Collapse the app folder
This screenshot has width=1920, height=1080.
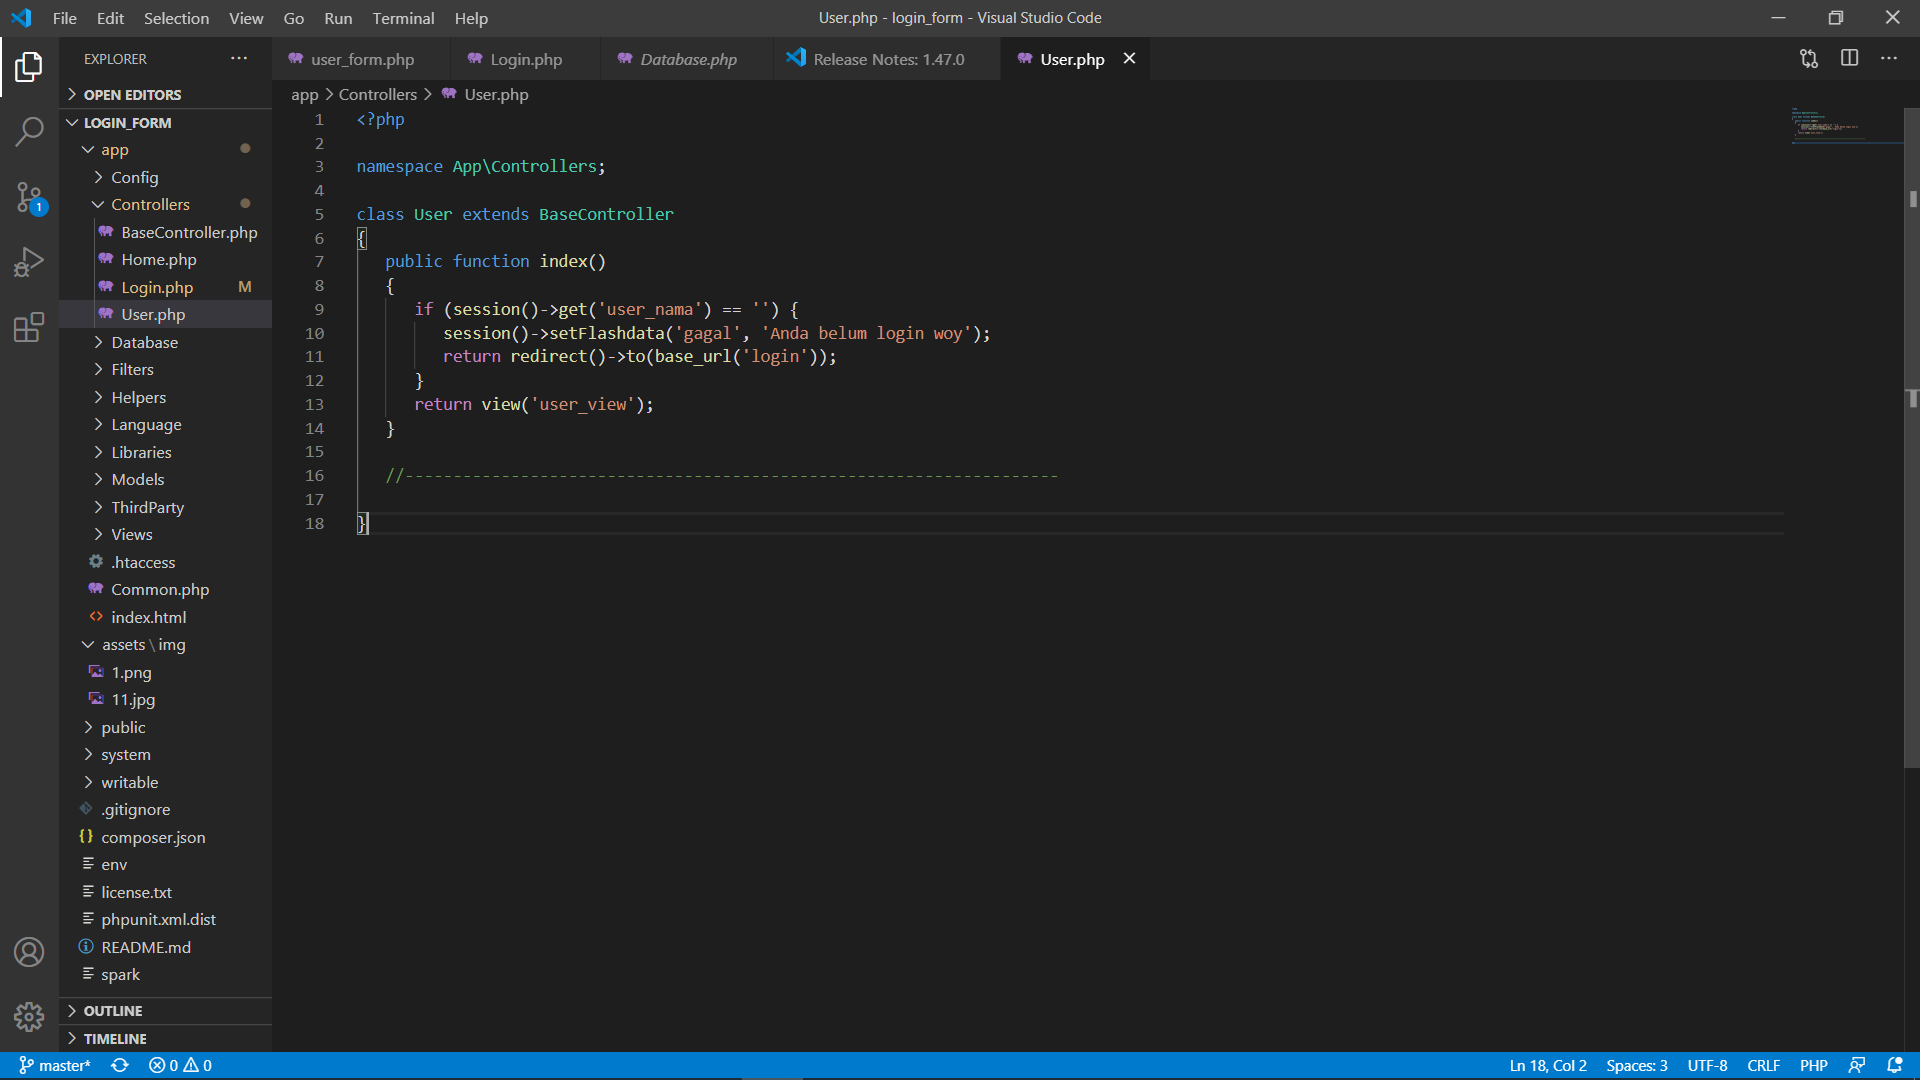click(x=165, y=150)
